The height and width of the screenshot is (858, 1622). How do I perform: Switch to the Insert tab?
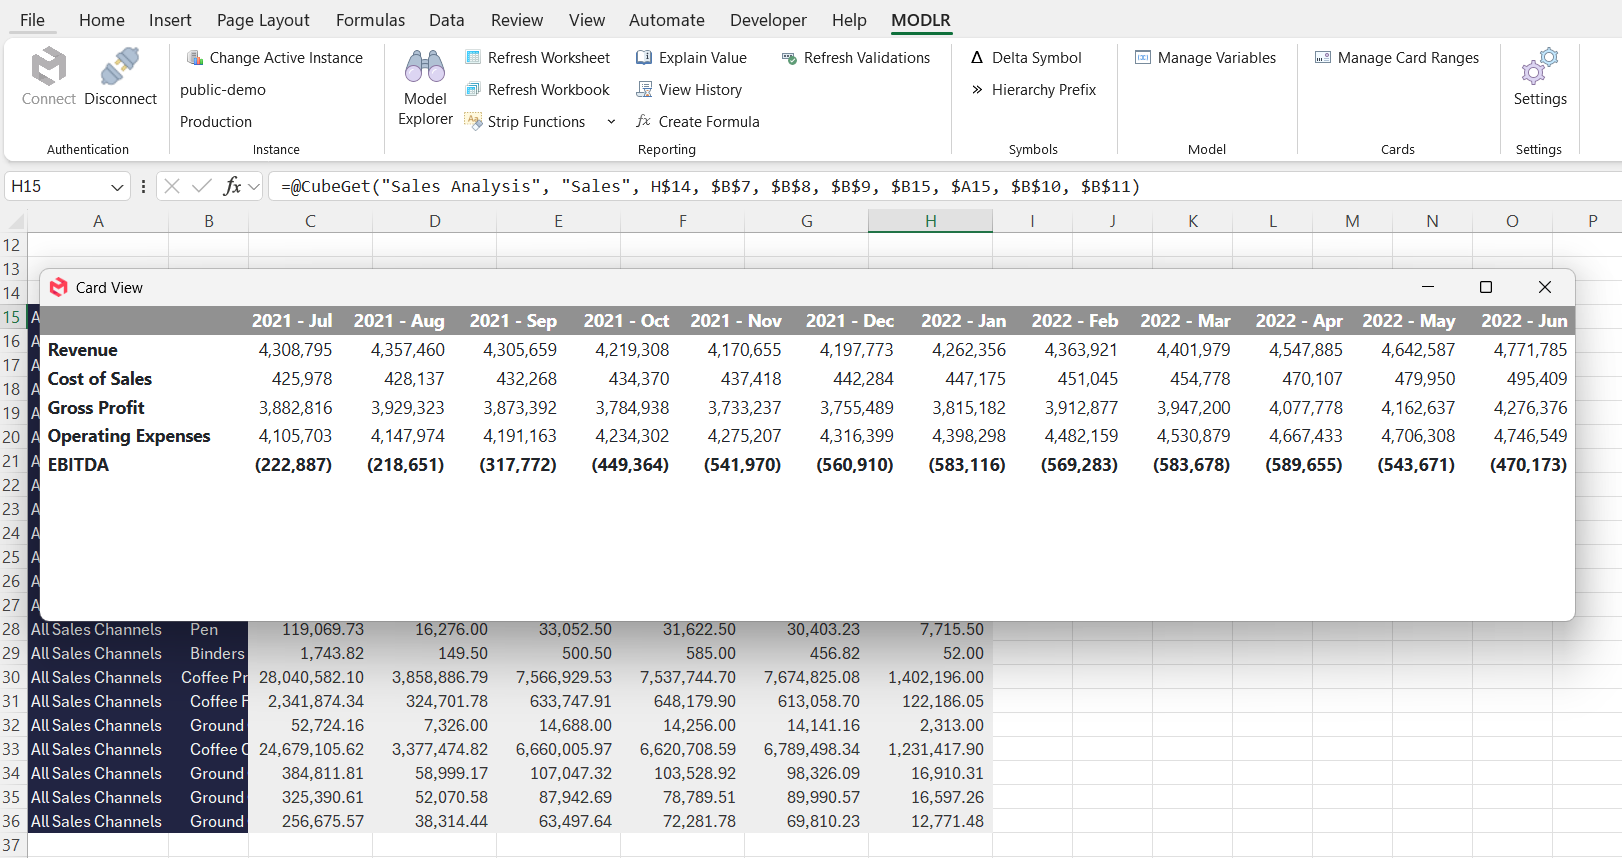click(170, 20)
